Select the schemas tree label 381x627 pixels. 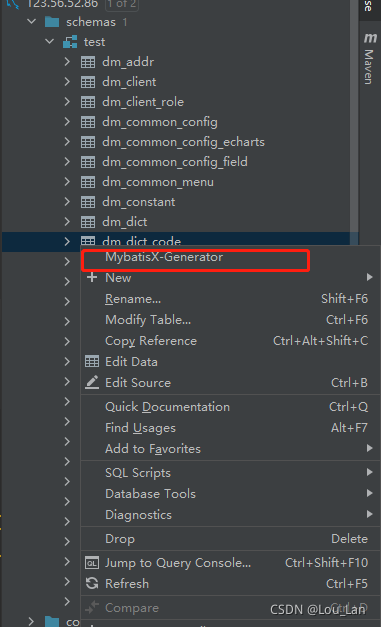[91, 22]
